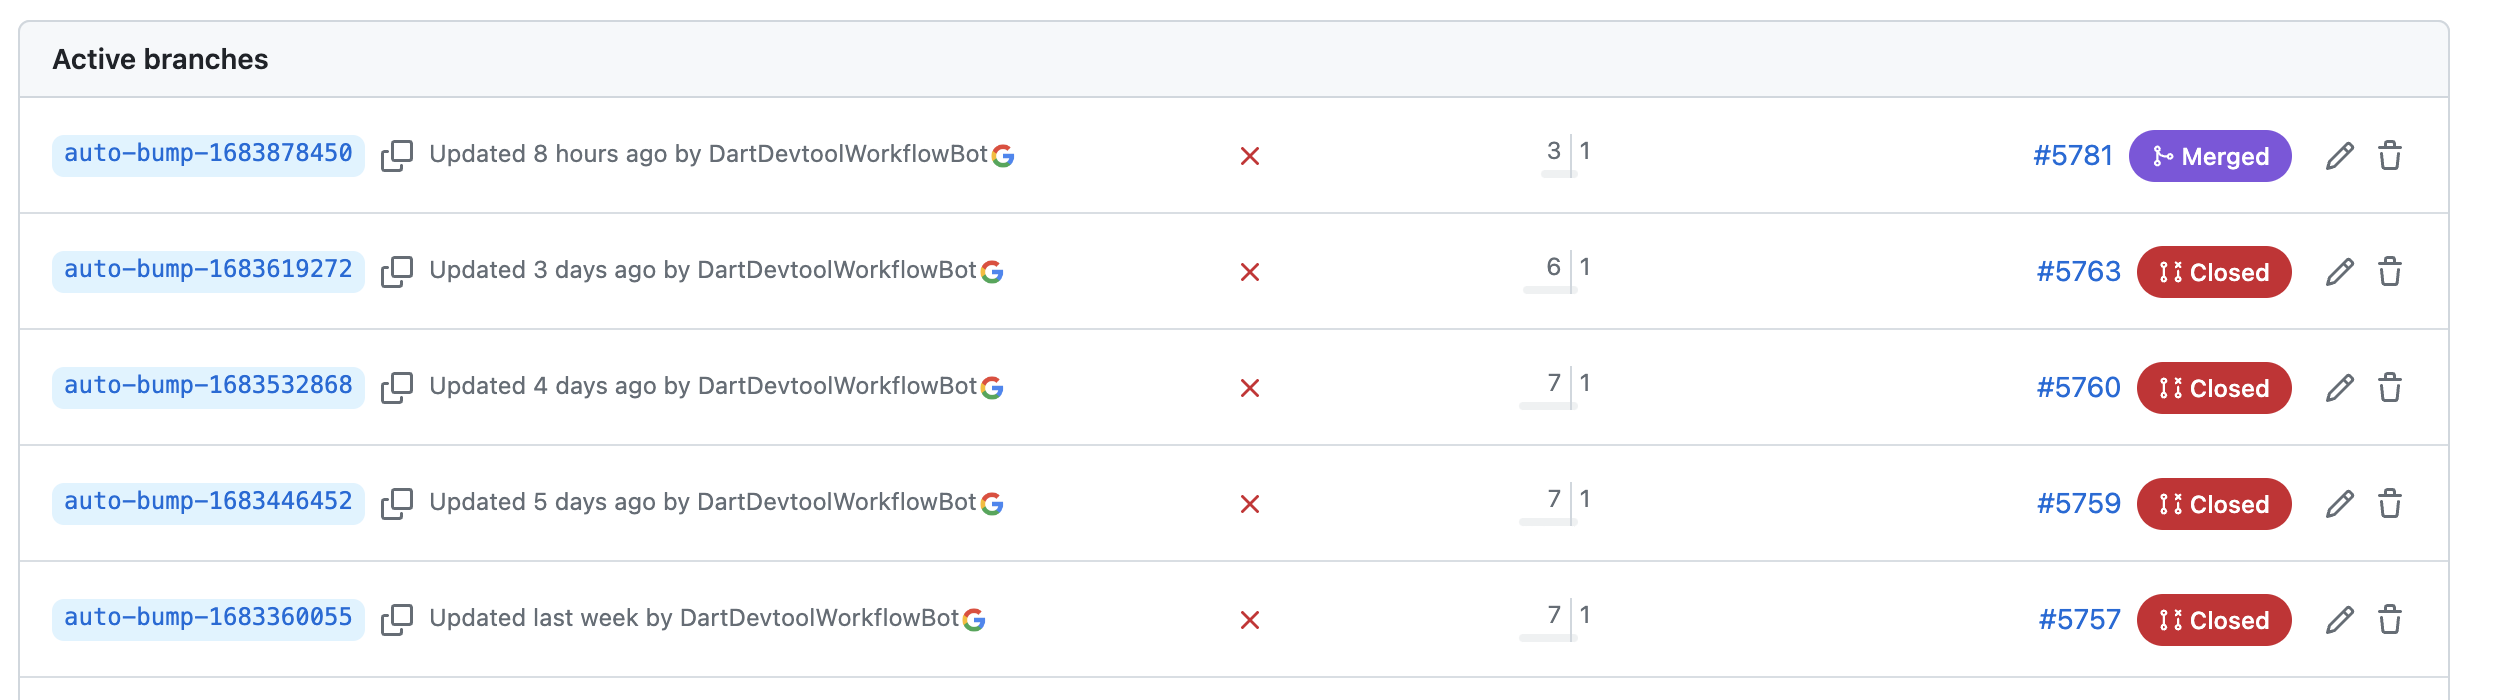Open the Merged pull request badge

(x=2211, y=156)
